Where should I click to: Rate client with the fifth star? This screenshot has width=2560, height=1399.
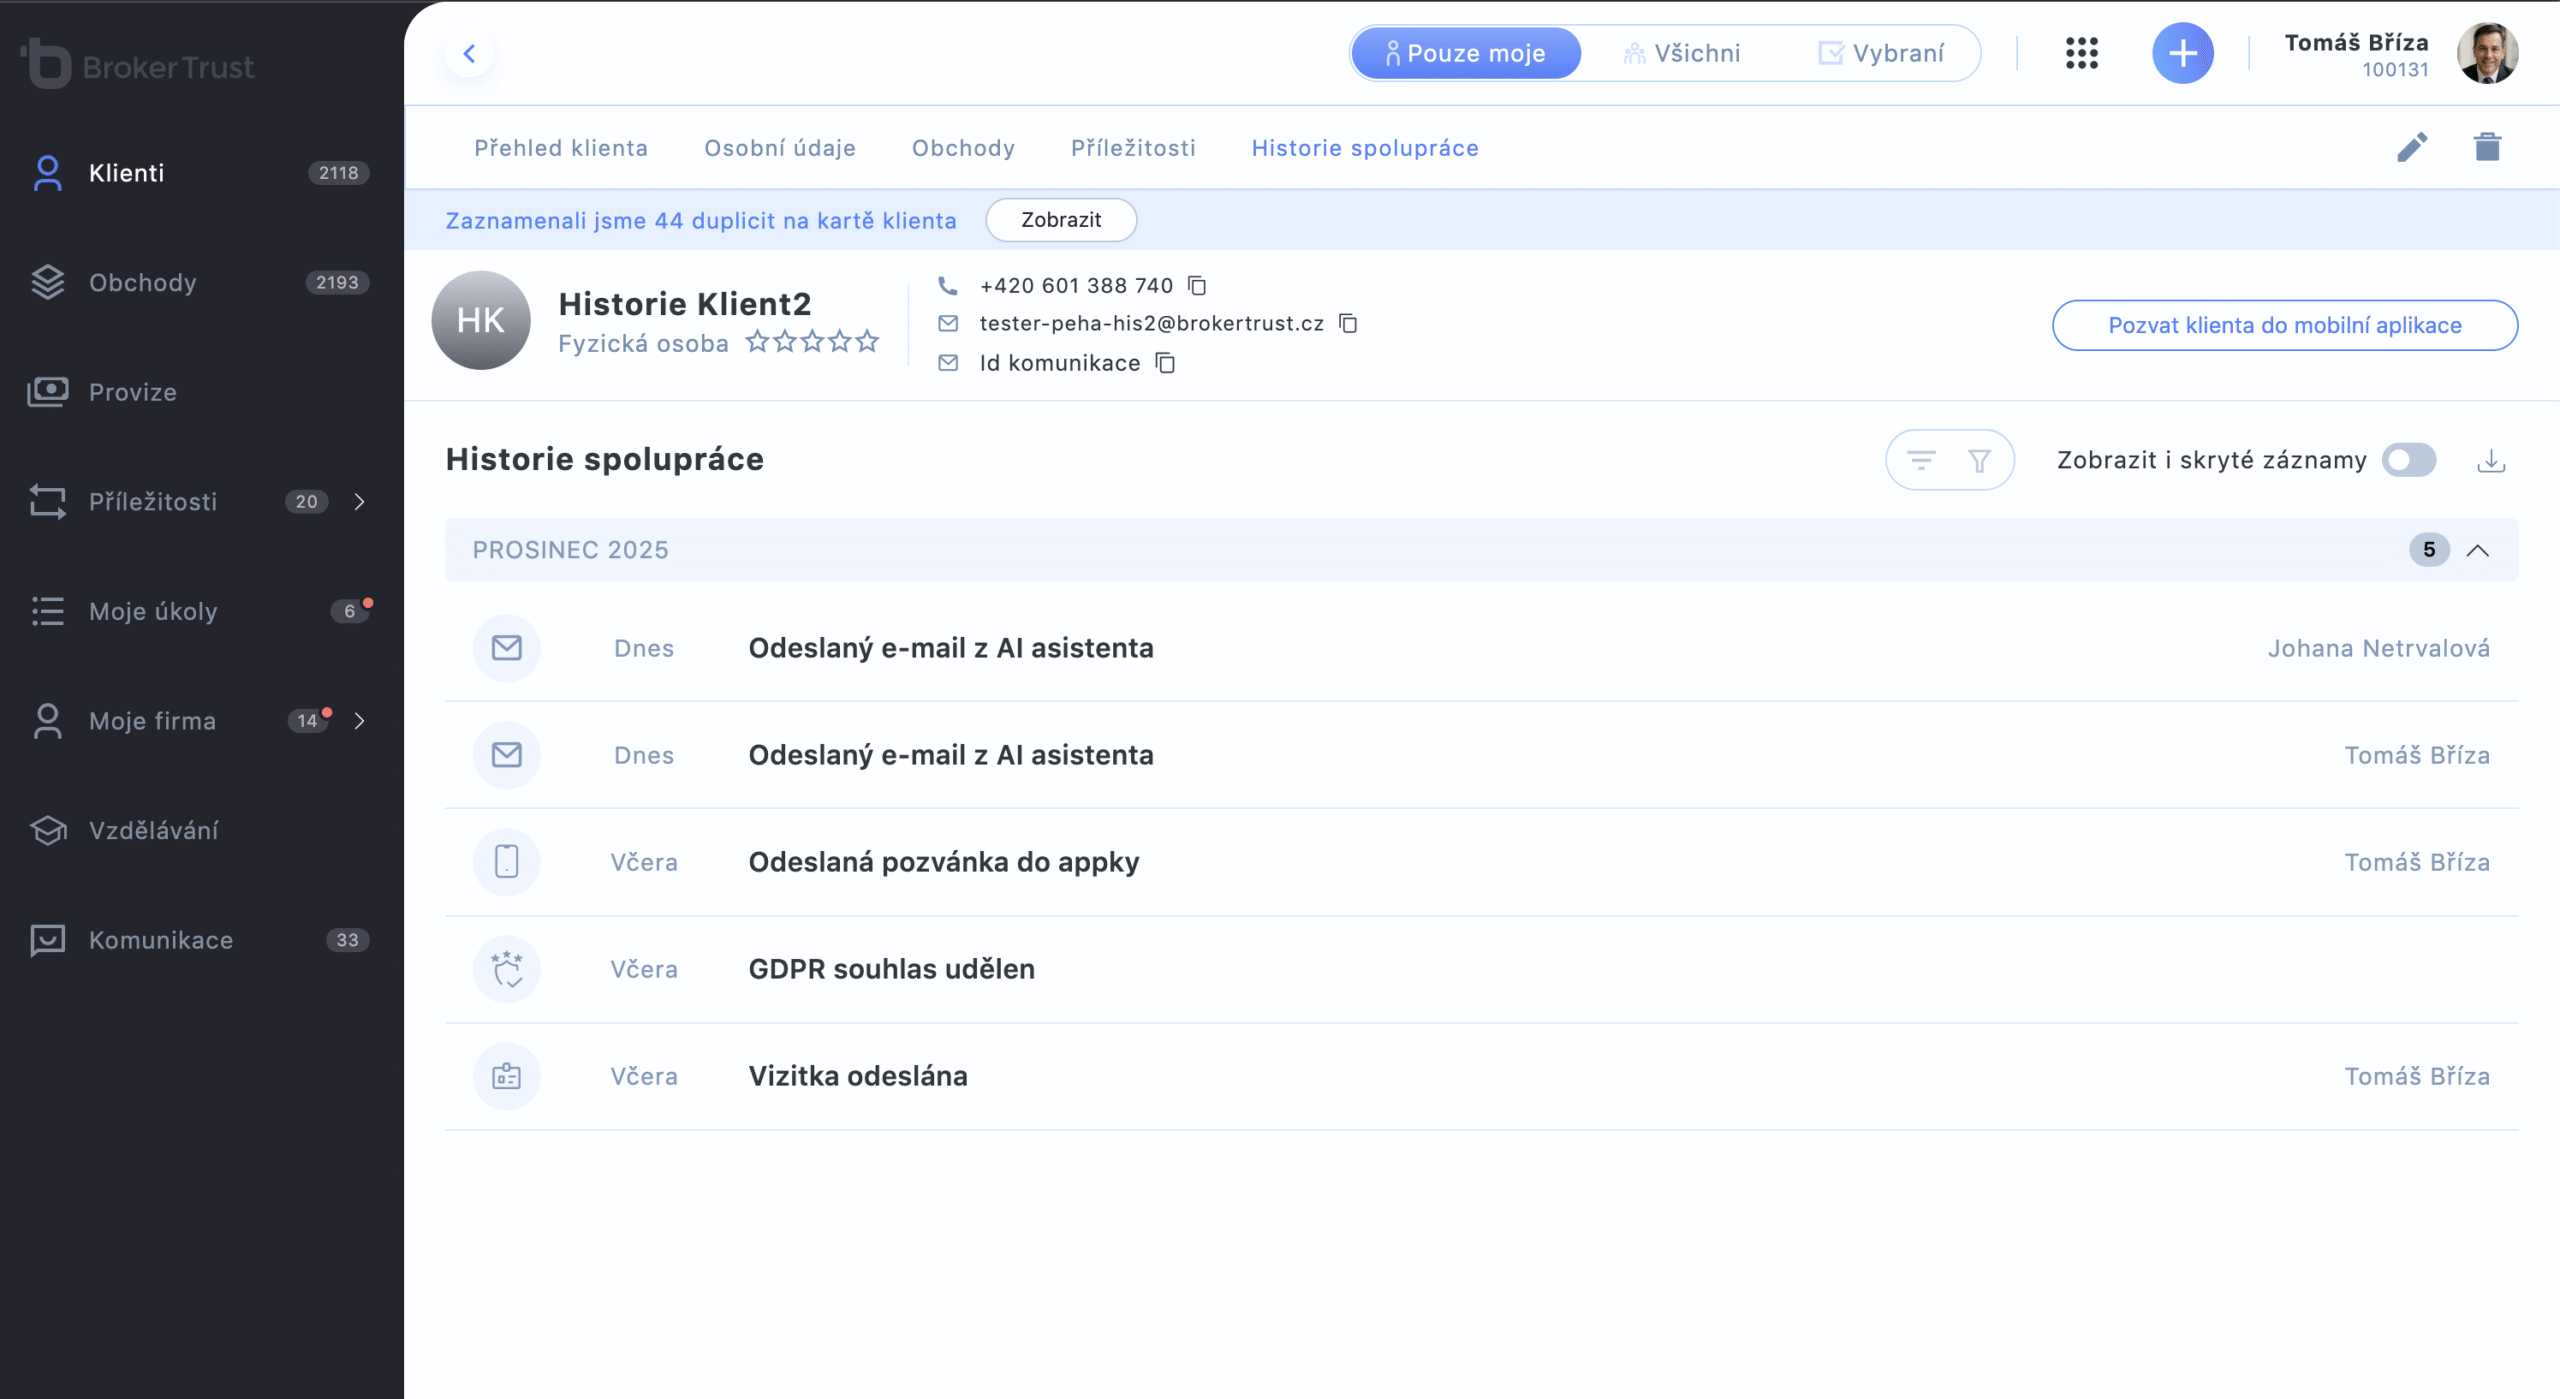click(867, 342)
